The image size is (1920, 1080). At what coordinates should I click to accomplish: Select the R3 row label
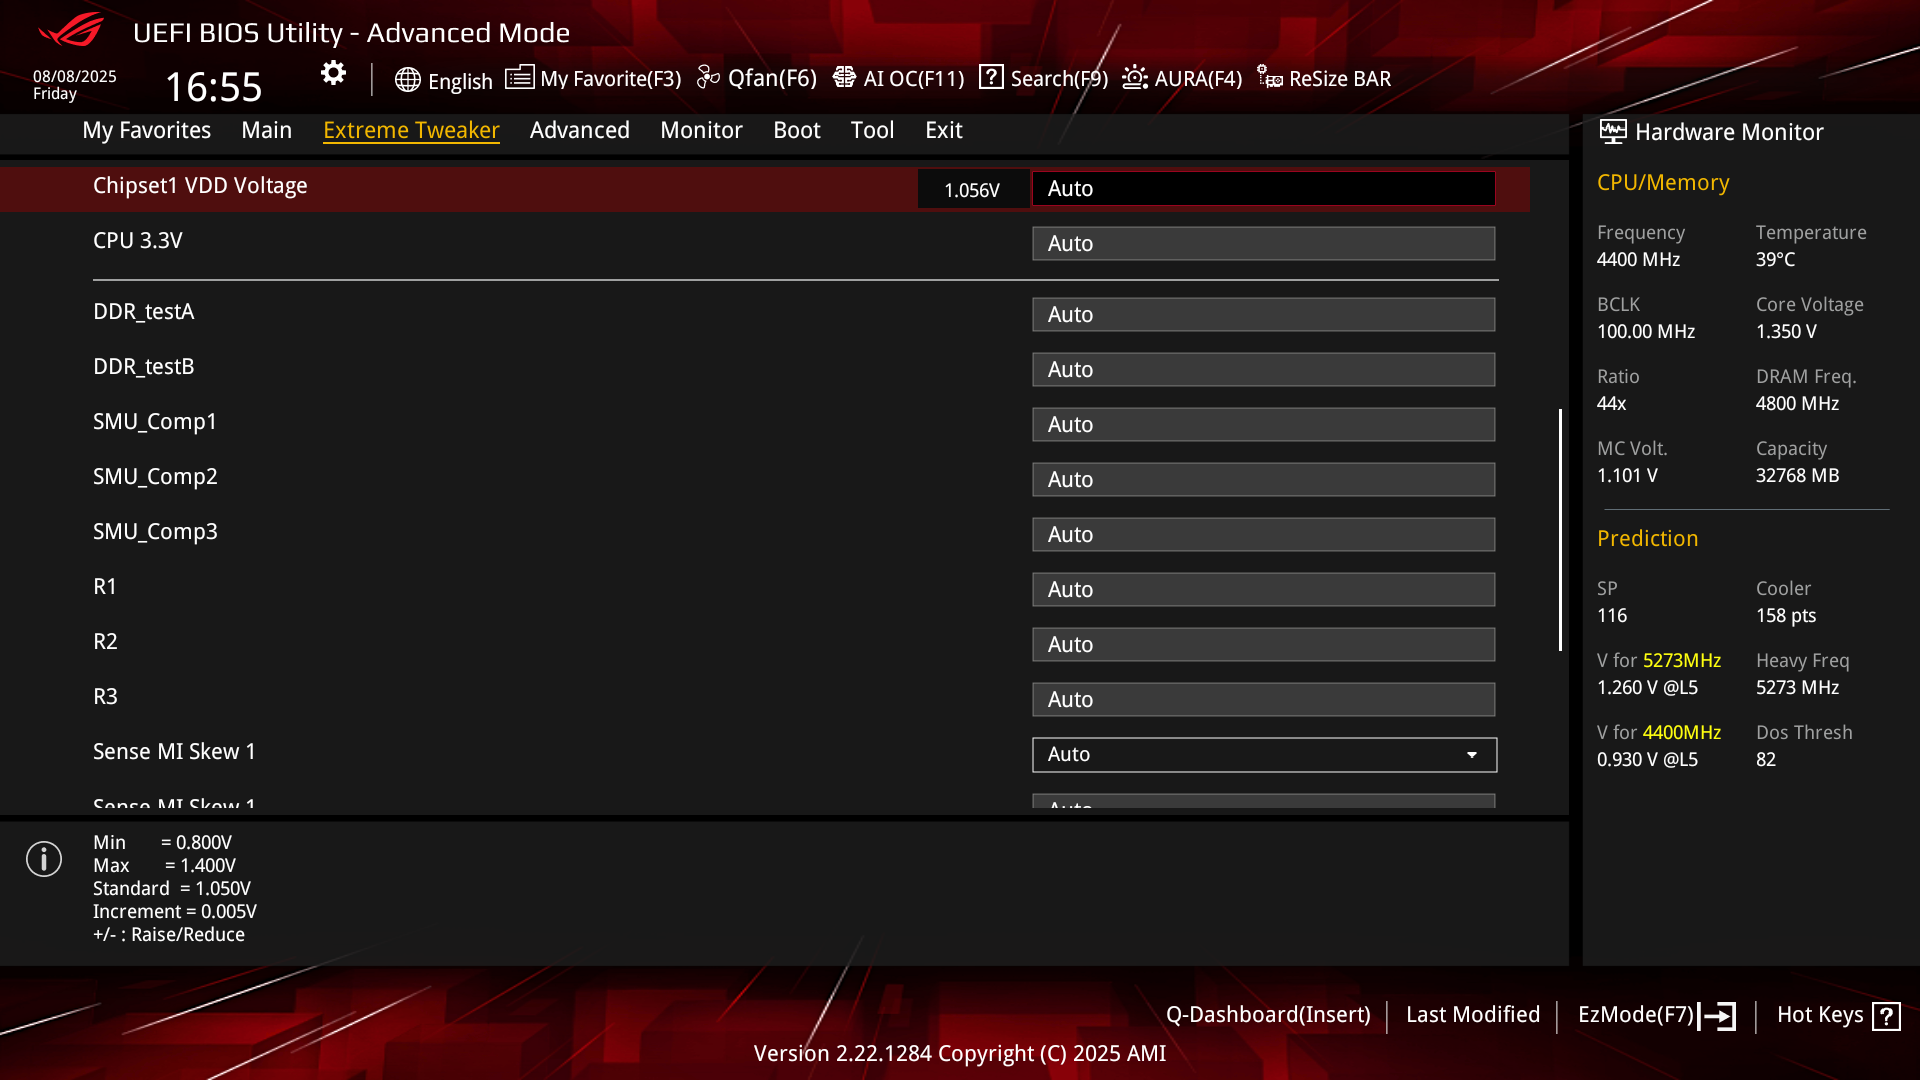pyautogui.click(x=105, y=696)
